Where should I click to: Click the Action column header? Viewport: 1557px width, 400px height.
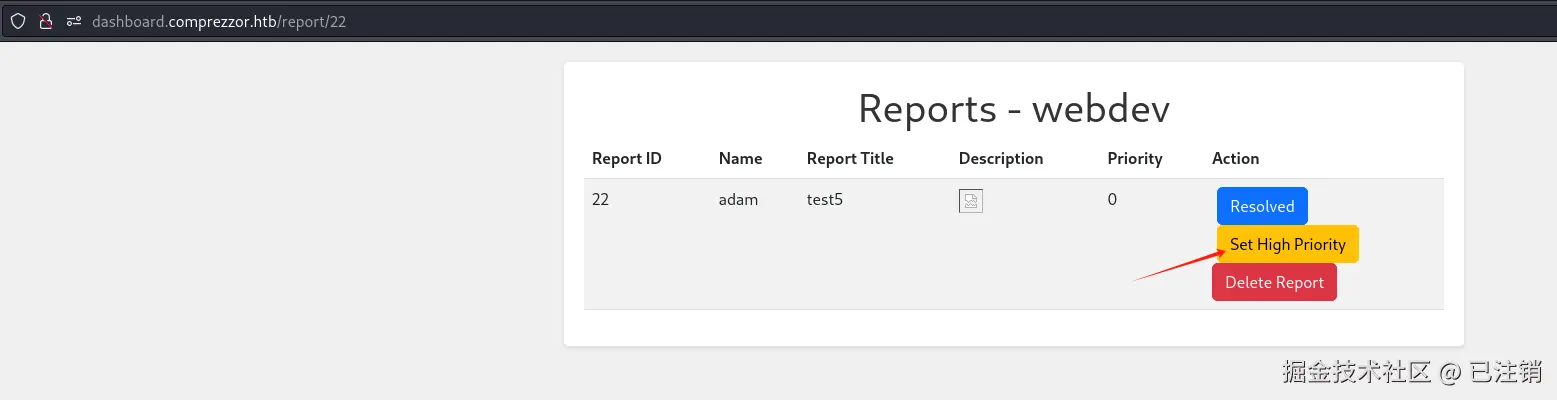1235,158
